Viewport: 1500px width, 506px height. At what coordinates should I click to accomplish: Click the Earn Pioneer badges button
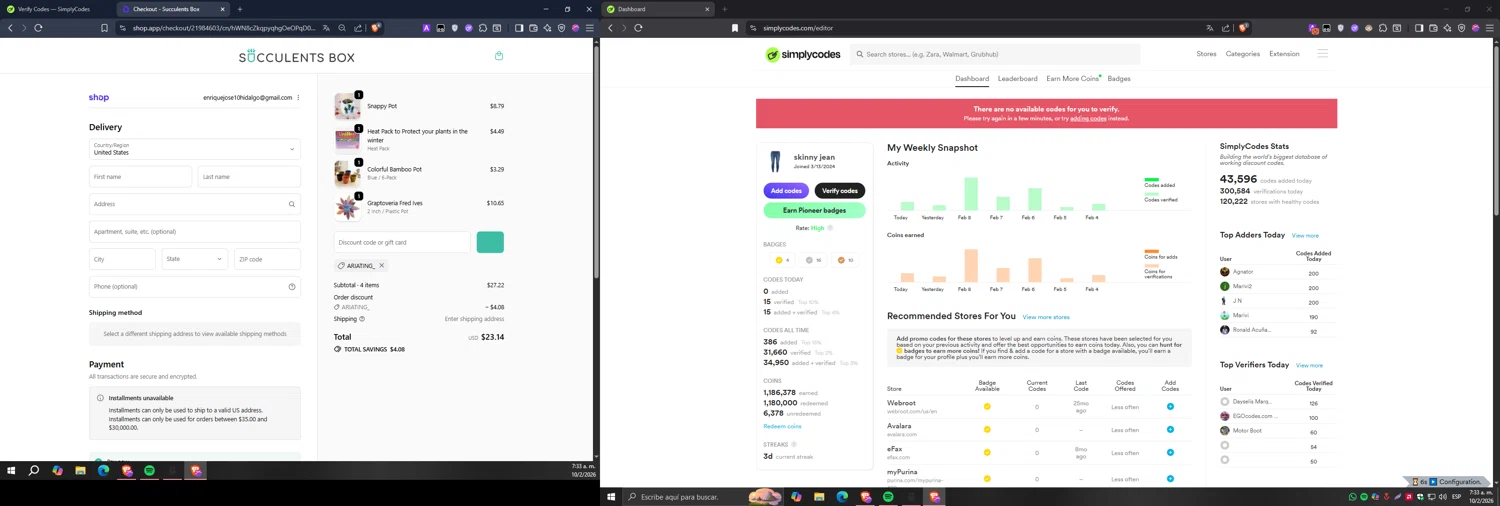click(x=814, y=210)
